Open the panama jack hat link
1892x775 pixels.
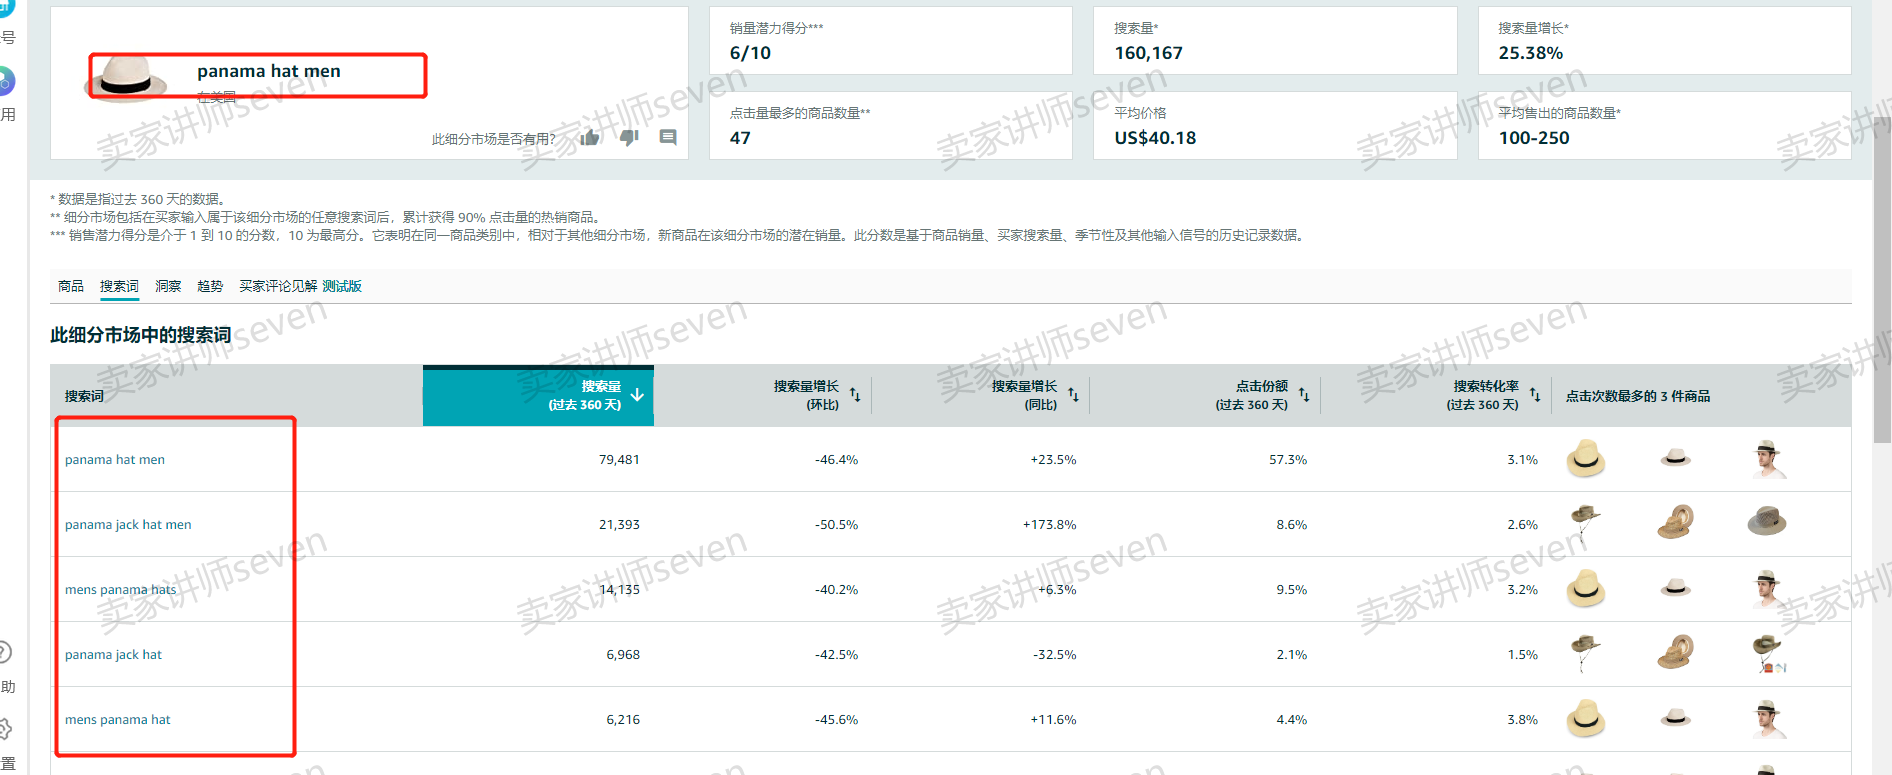pos(113,655)
